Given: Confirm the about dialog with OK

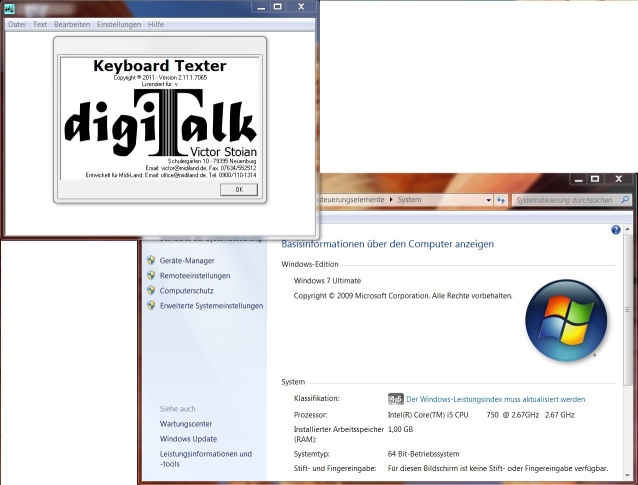Looking at the screenshot, I should 239,190.
